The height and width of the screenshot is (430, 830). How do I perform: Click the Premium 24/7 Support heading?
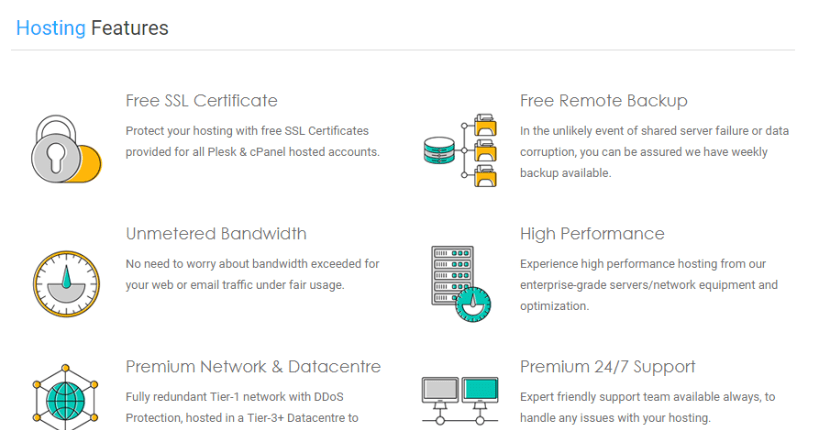[x=608, y=366]
